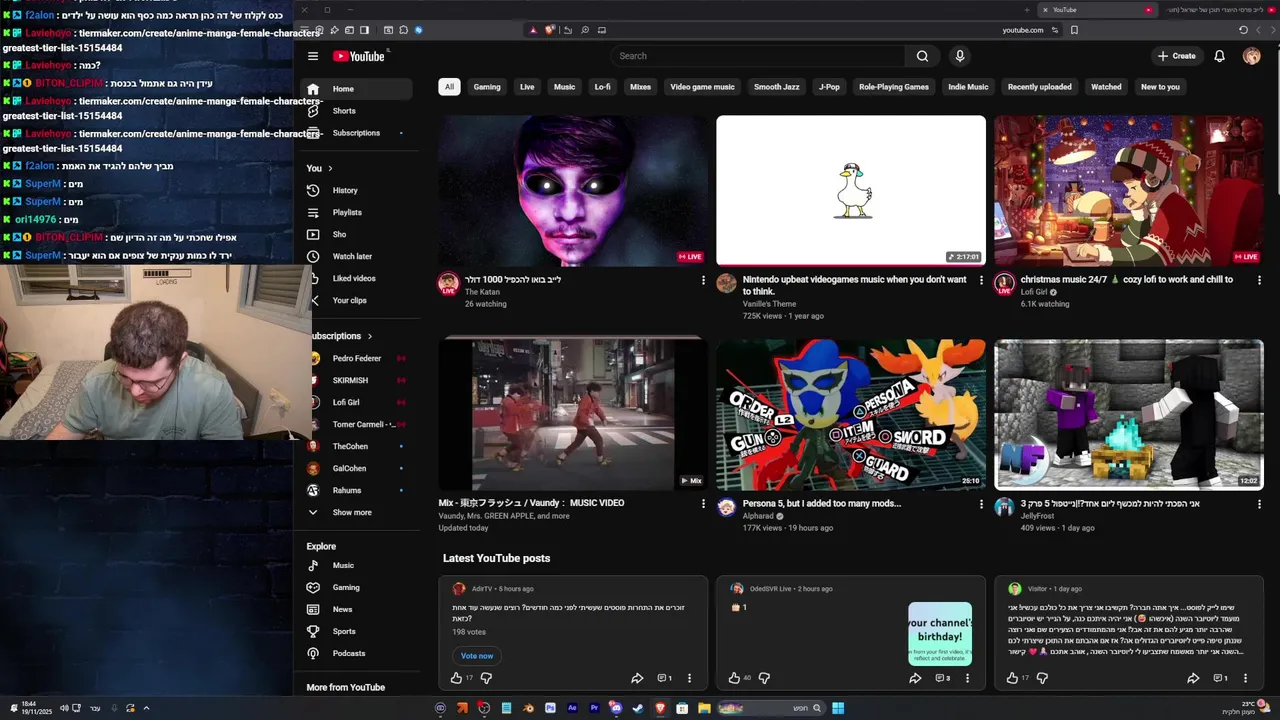Open options for Persona 5 video
Image resolution: width=1280 pixels, height=720 pixels.
click(981, 504)
